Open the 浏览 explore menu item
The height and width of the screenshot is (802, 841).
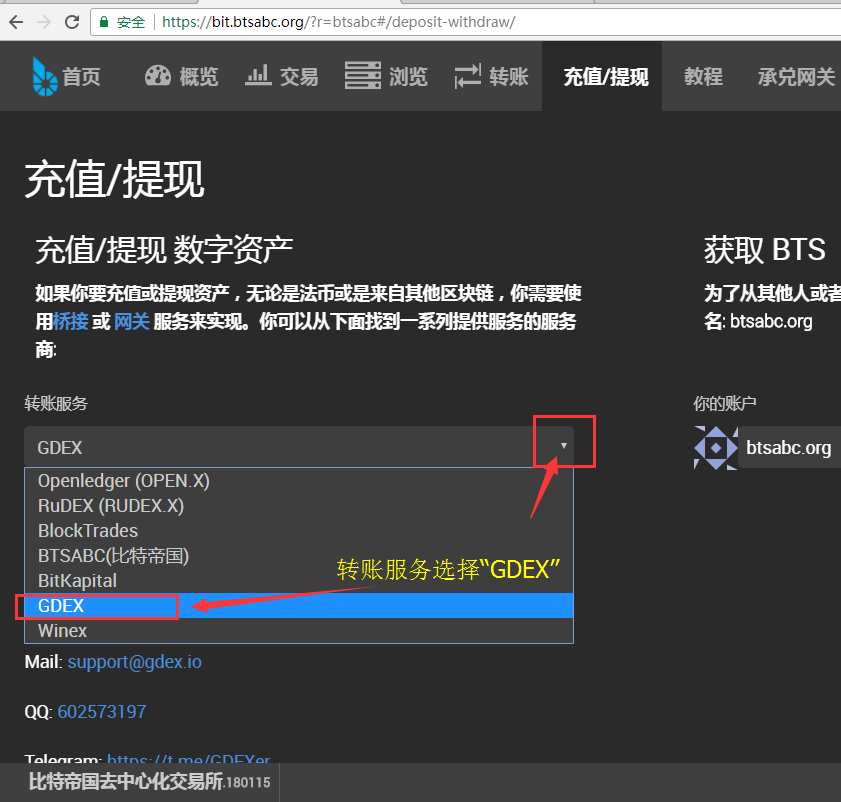(x=408, y=77)
